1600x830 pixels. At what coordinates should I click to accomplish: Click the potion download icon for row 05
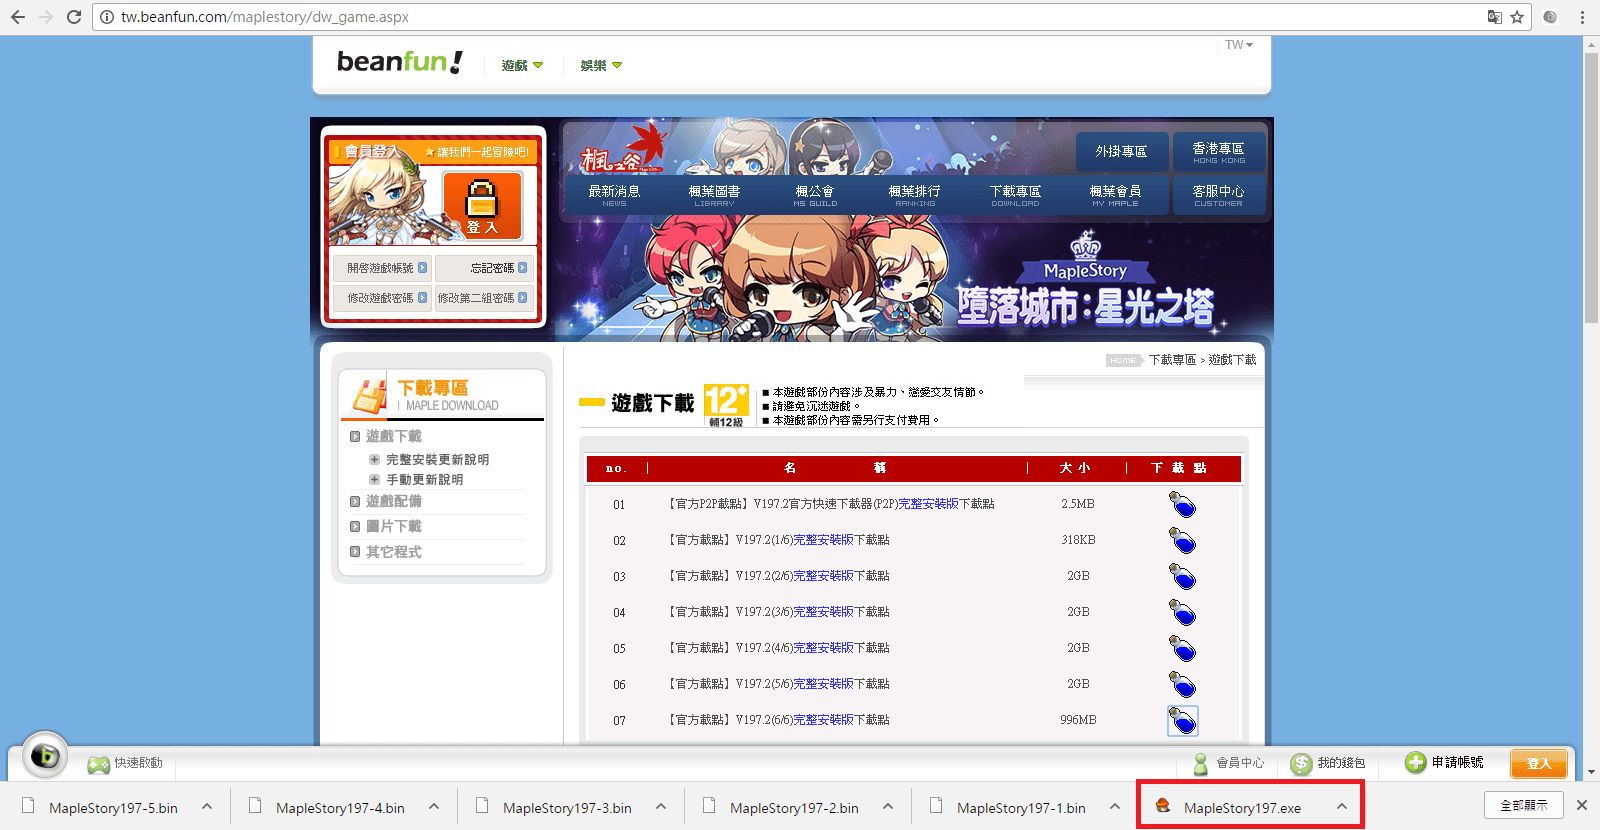click(x=1182, y=649)
